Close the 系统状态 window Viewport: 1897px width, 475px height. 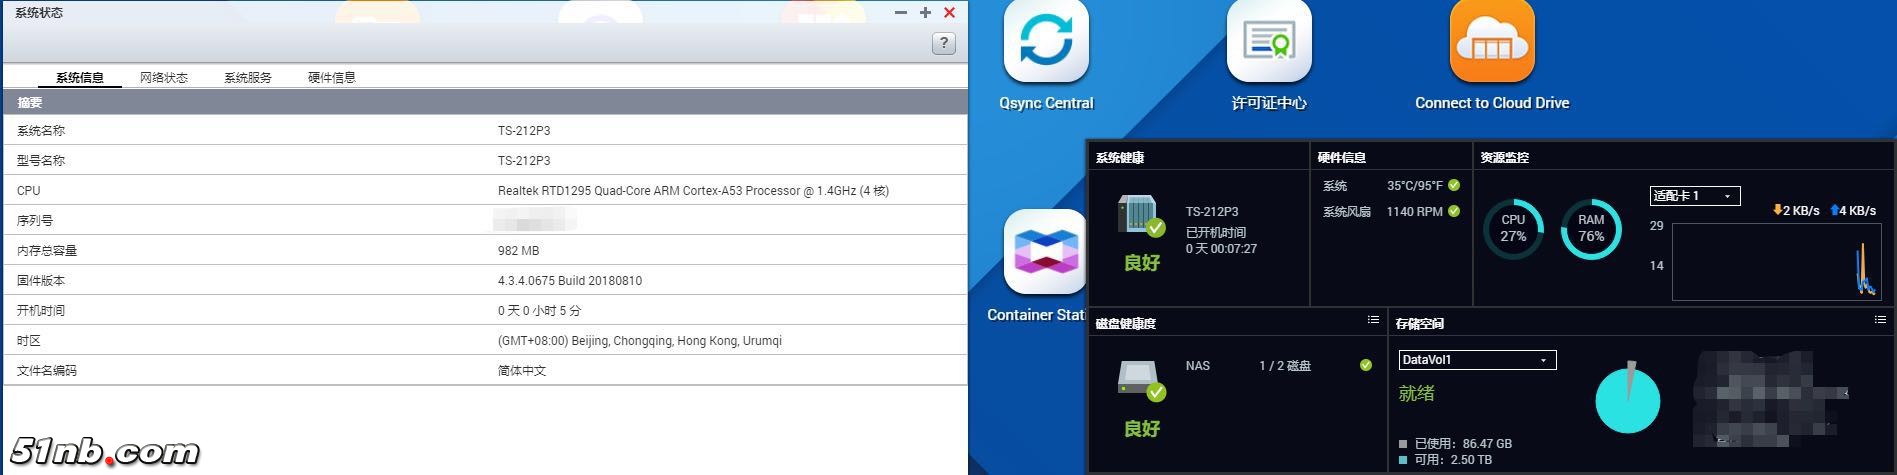[949, 13]
